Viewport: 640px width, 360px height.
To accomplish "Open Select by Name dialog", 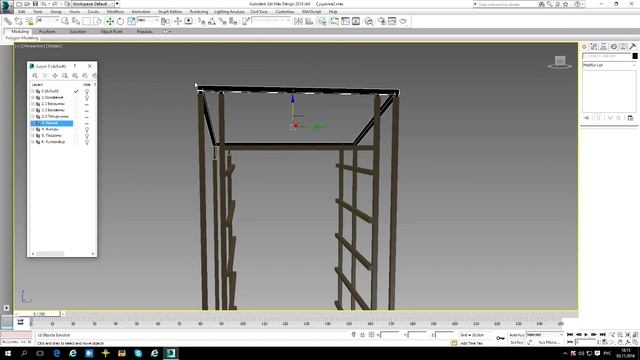I will click(x=76, y=21).
